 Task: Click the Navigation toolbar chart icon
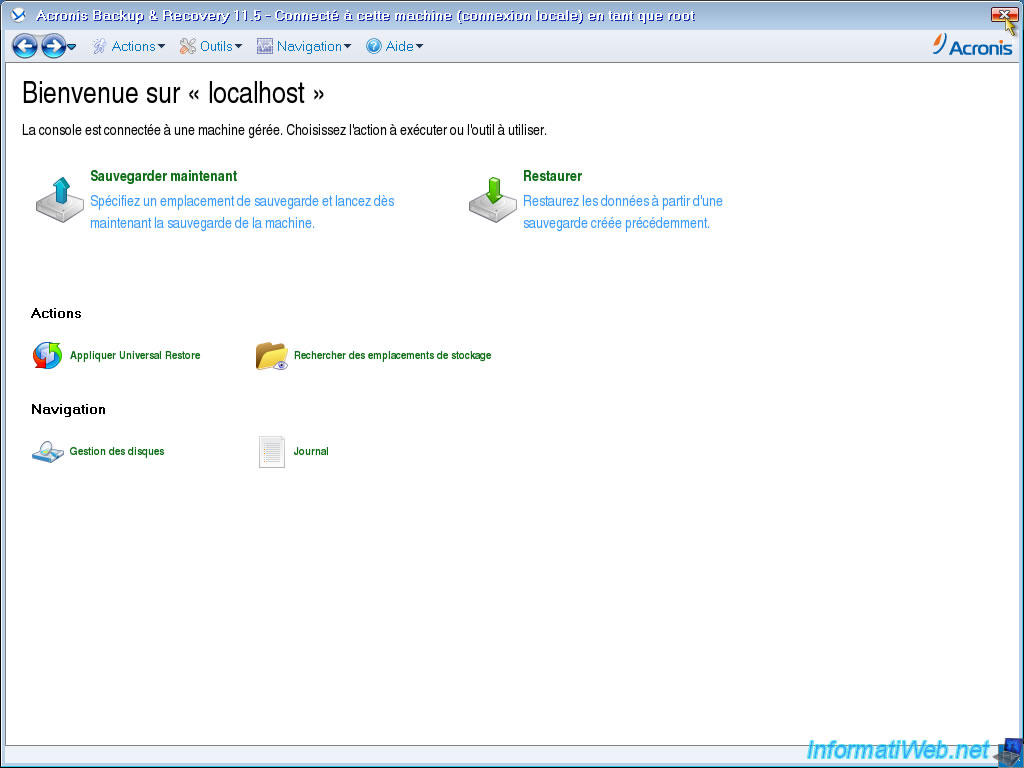264,46
